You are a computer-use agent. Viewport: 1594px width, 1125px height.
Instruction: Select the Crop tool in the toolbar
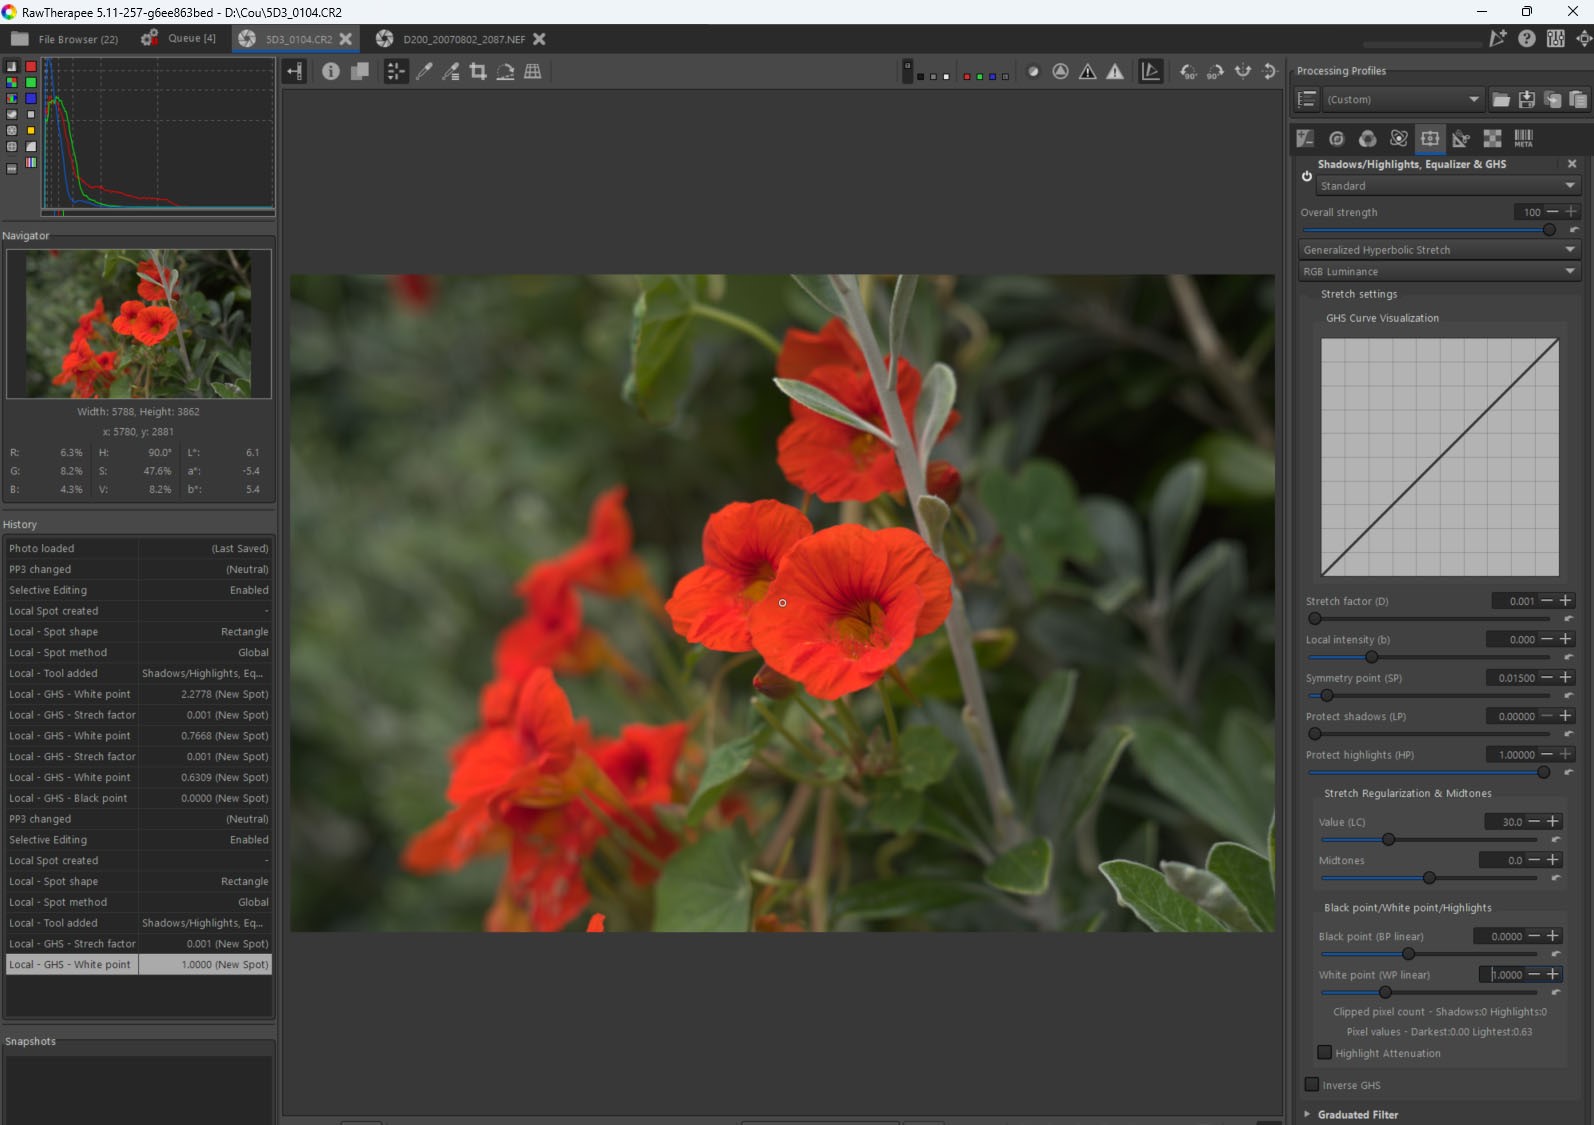(478, 71)
